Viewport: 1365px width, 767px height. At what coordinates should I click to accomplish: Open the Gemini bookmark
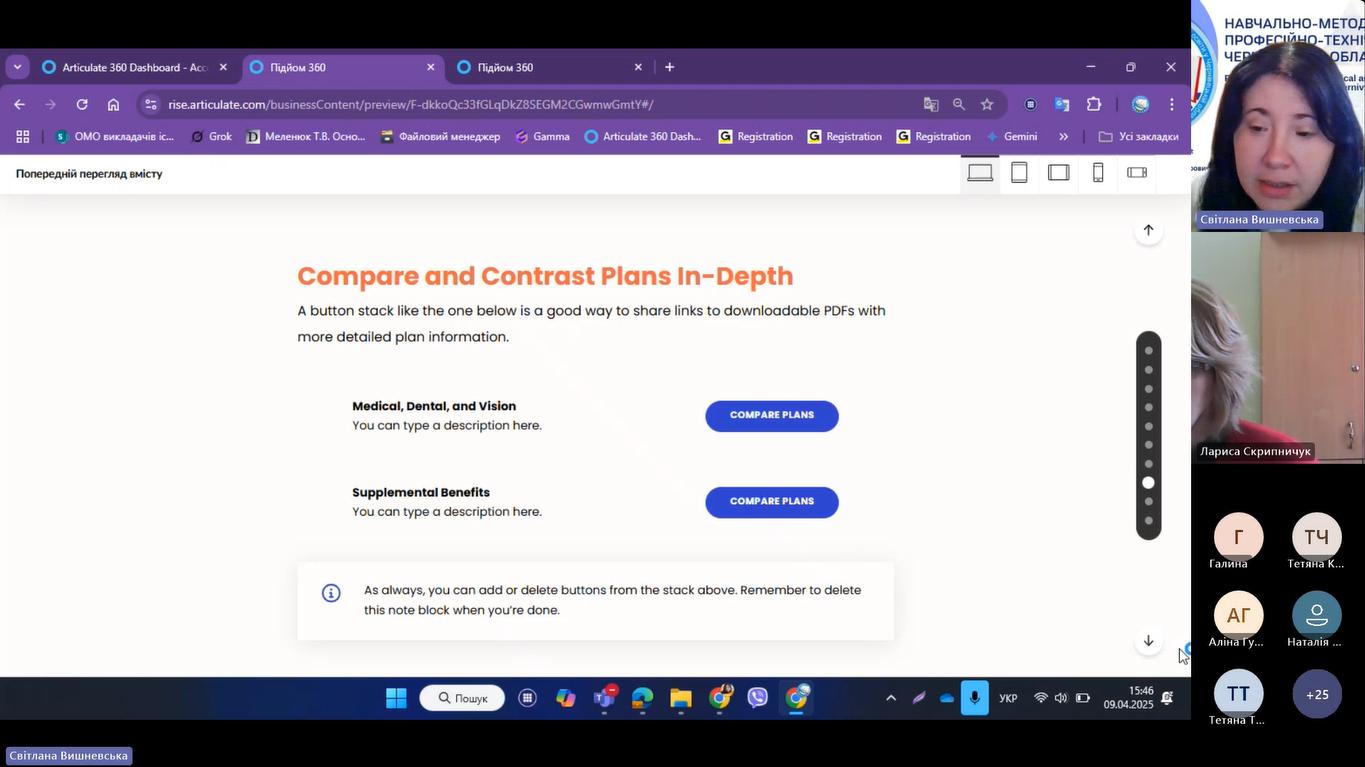(x=1012, y=136)
